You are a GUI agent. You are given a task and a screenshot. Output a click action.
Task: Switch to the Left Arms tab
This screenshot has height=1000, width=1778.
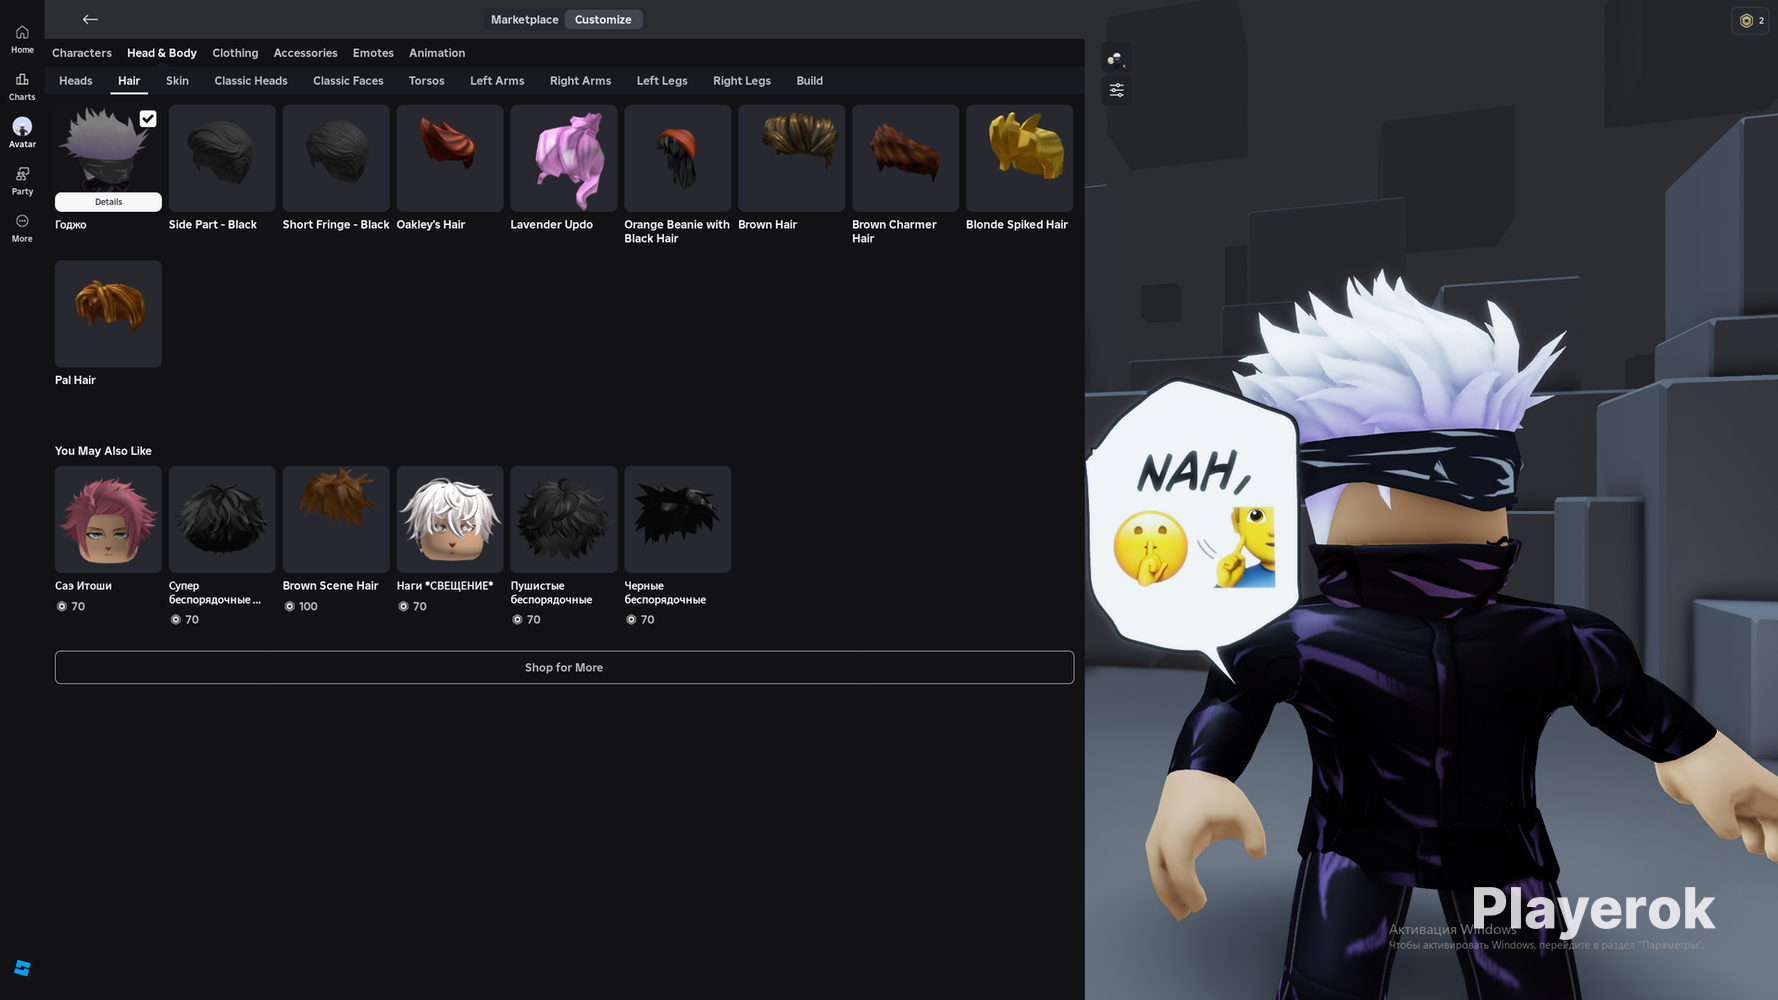click(x=497, y=81)
